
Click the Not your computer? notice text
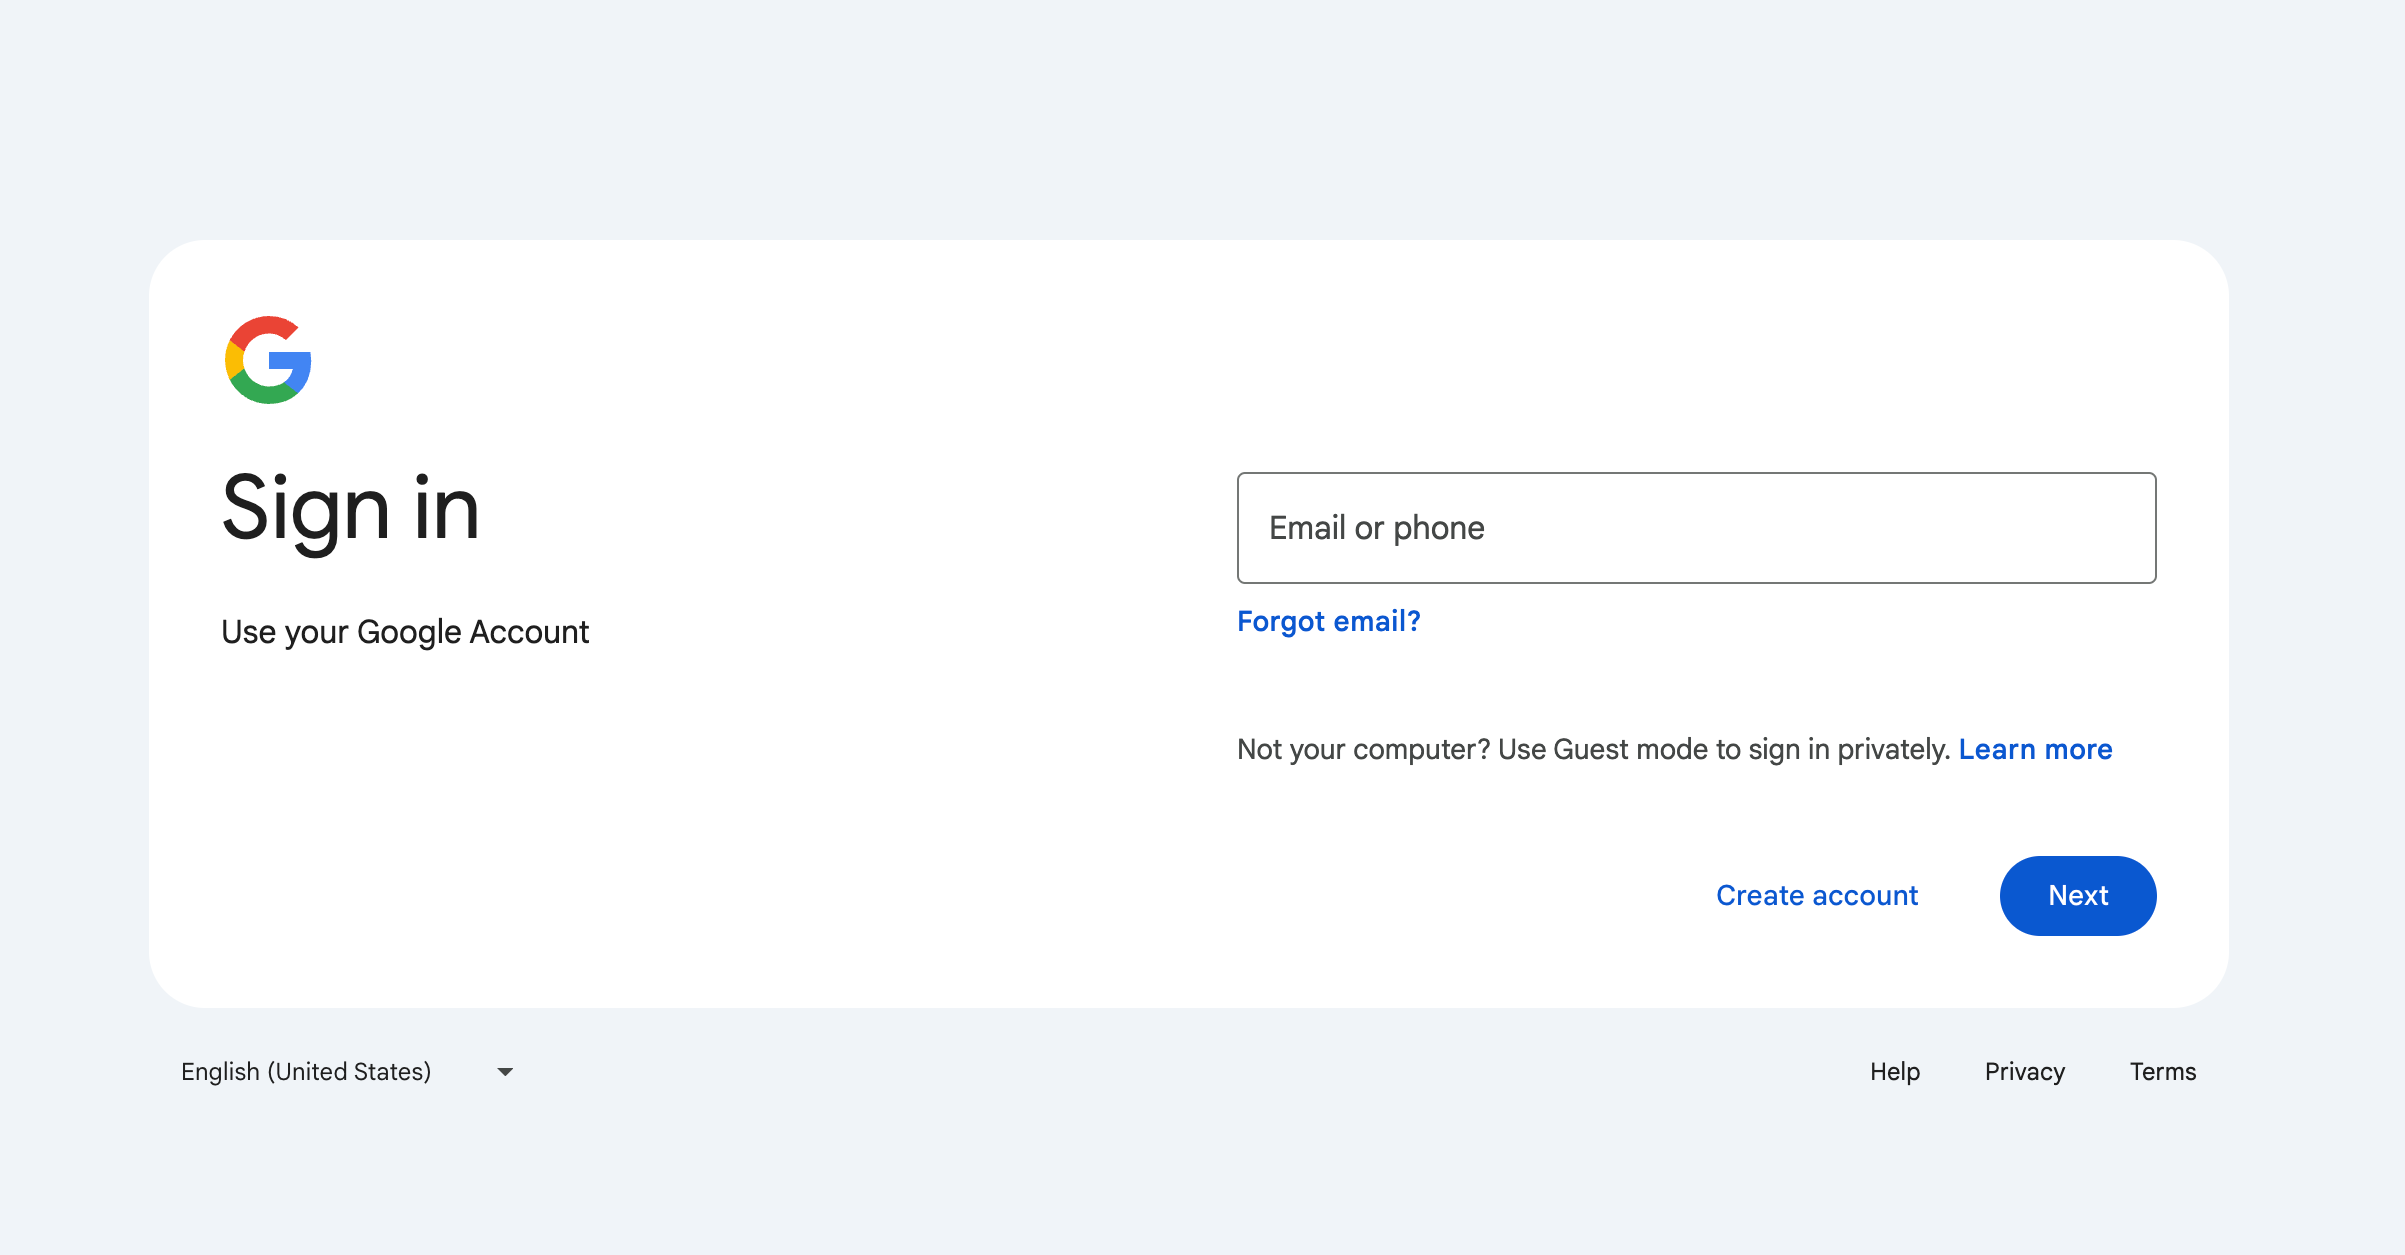coord(1364,750)
